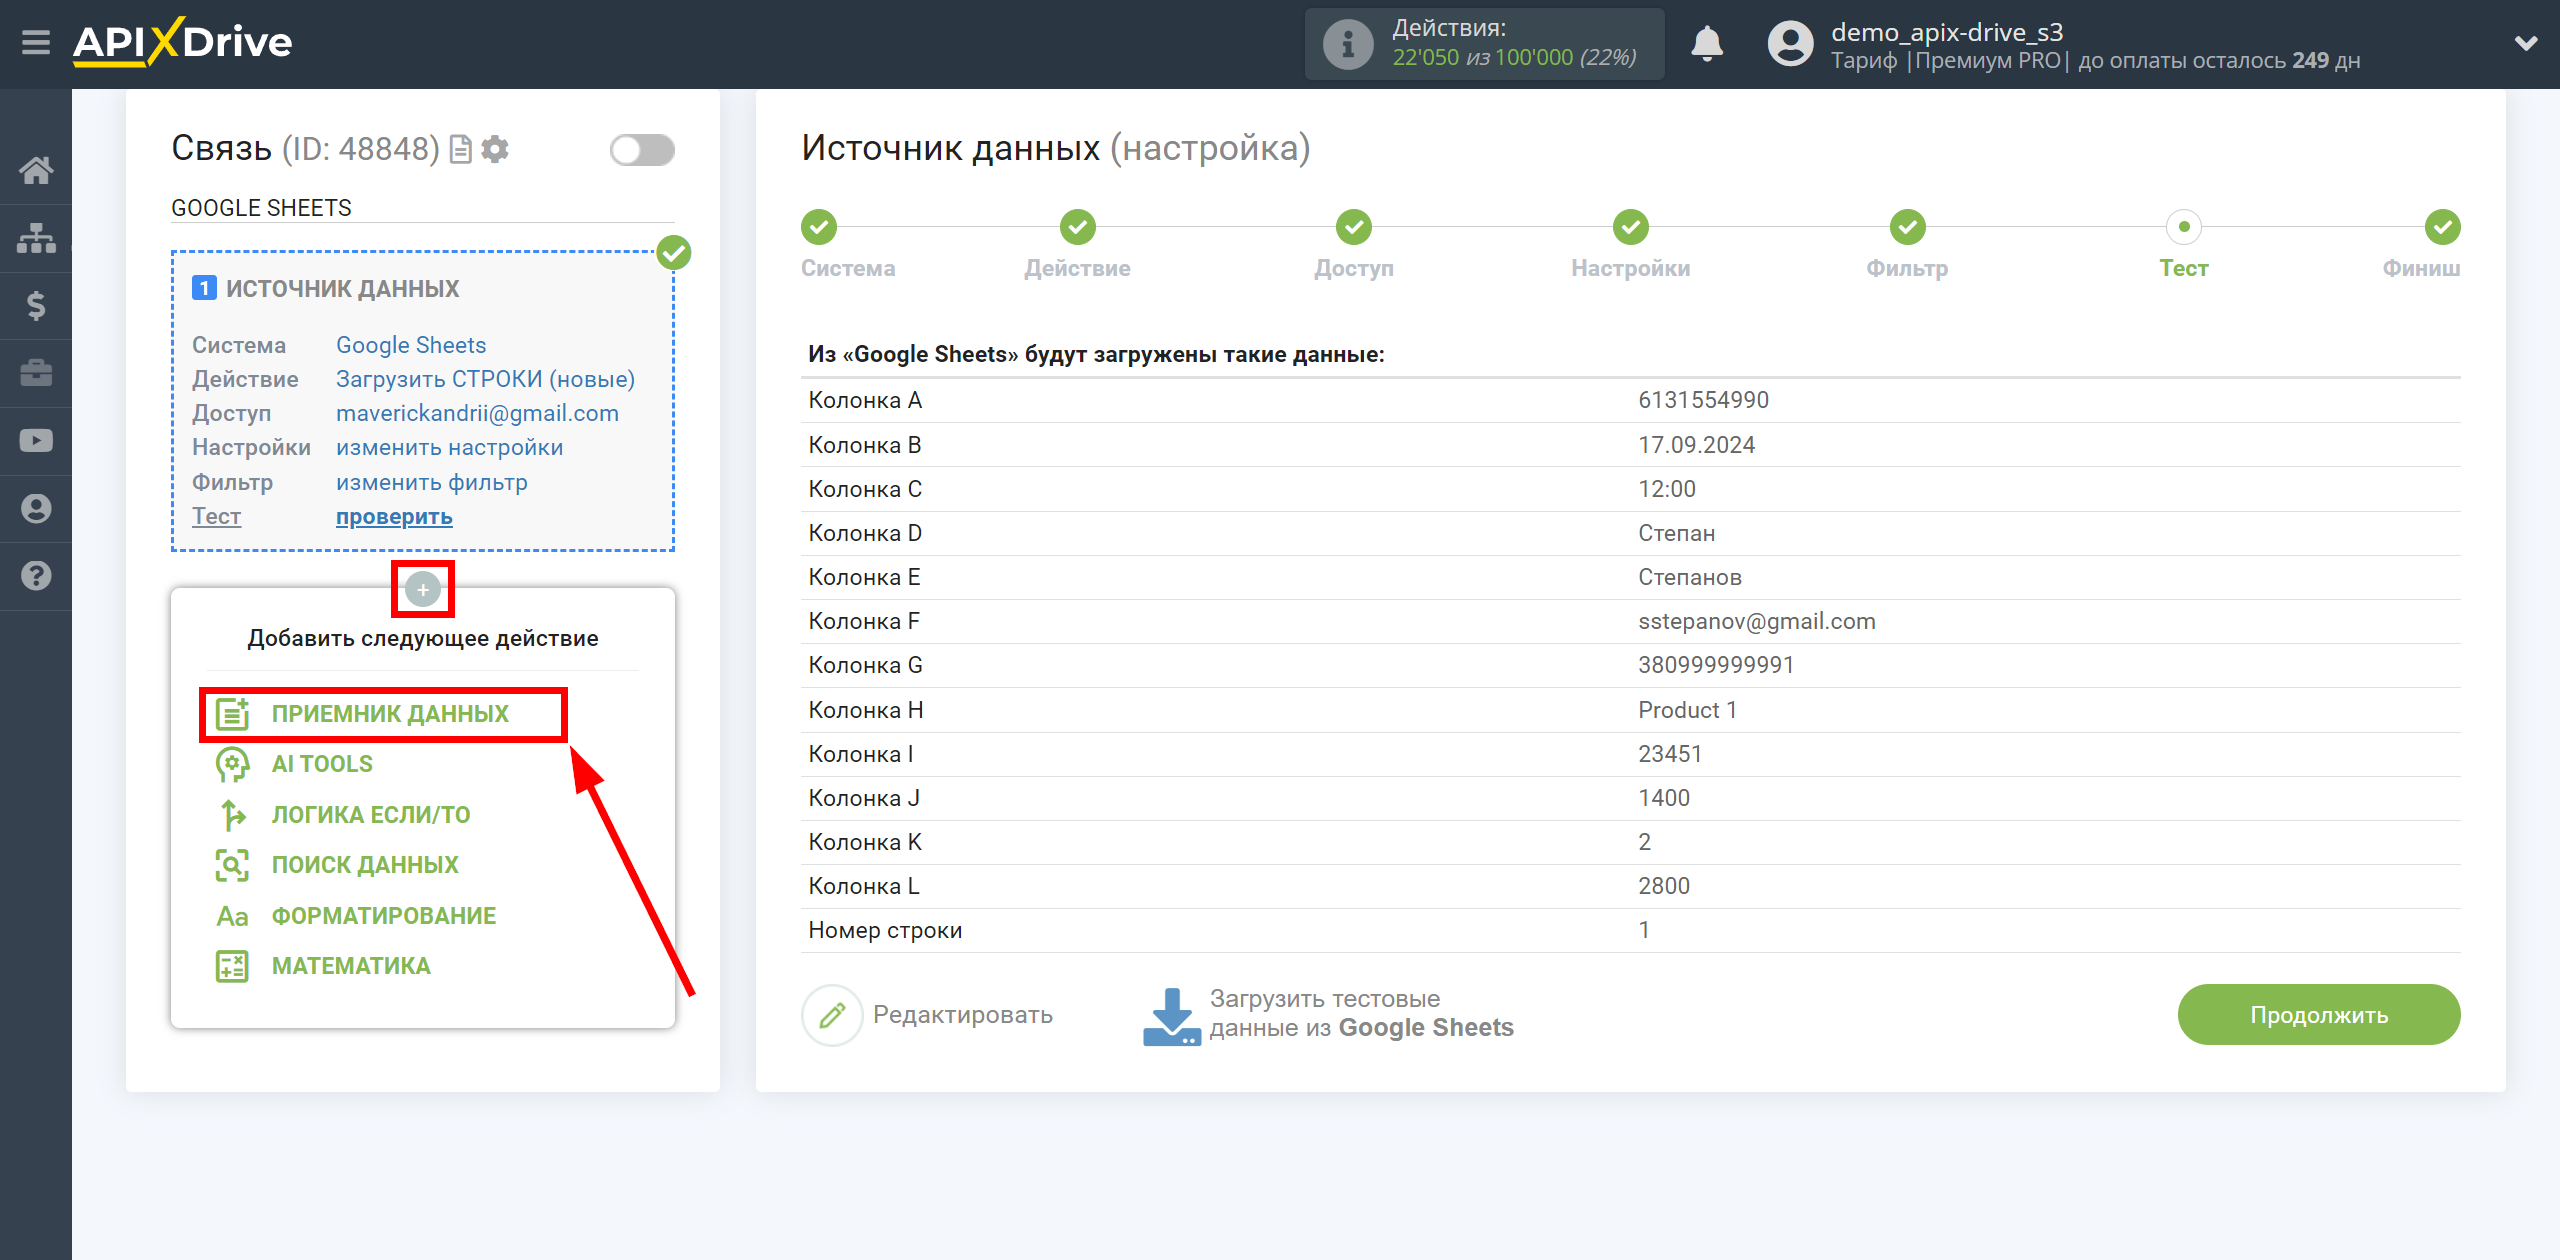Select 'ЛОГИКА ЕСЛИ/ТО' menu option
This screenshot has width=2560, height=1260.
point(371,815)
